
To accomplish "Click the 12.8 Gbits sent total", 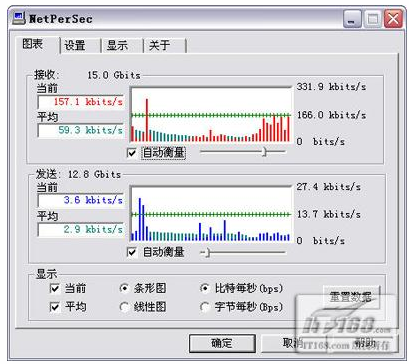I will coord(94,174).
